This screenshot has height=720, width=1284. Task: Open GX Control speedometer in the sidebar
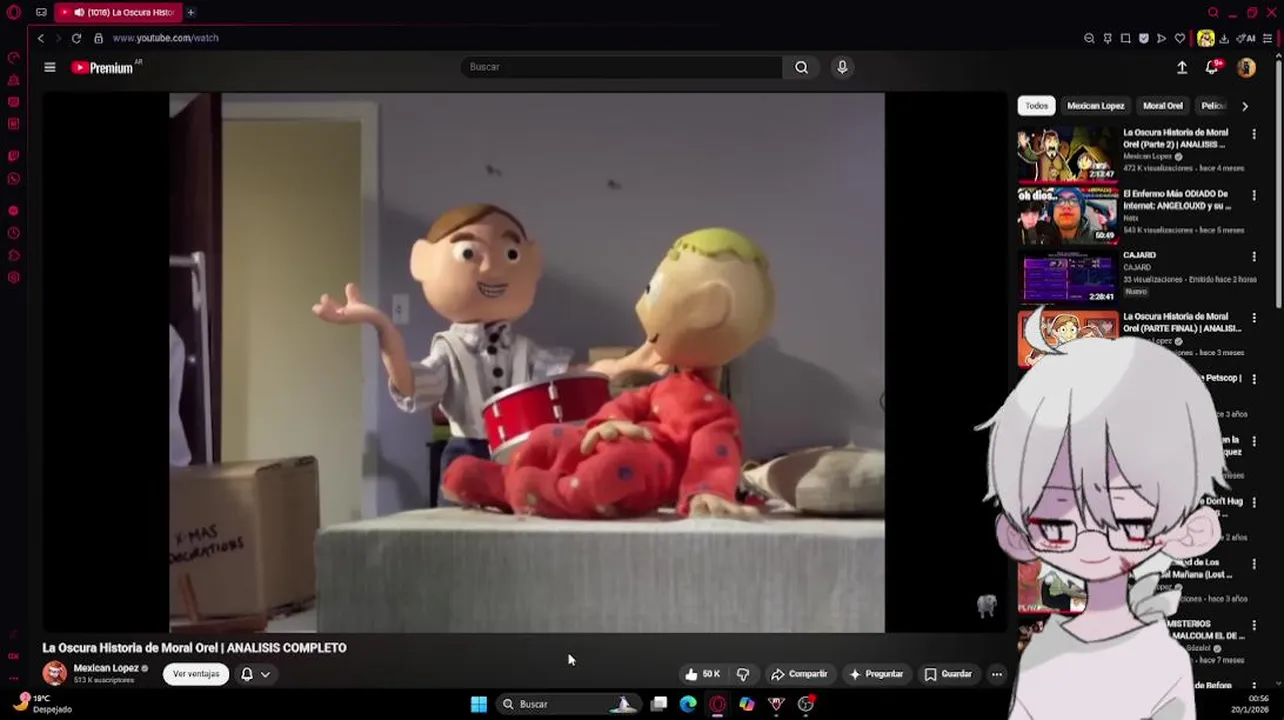[14, 57]
